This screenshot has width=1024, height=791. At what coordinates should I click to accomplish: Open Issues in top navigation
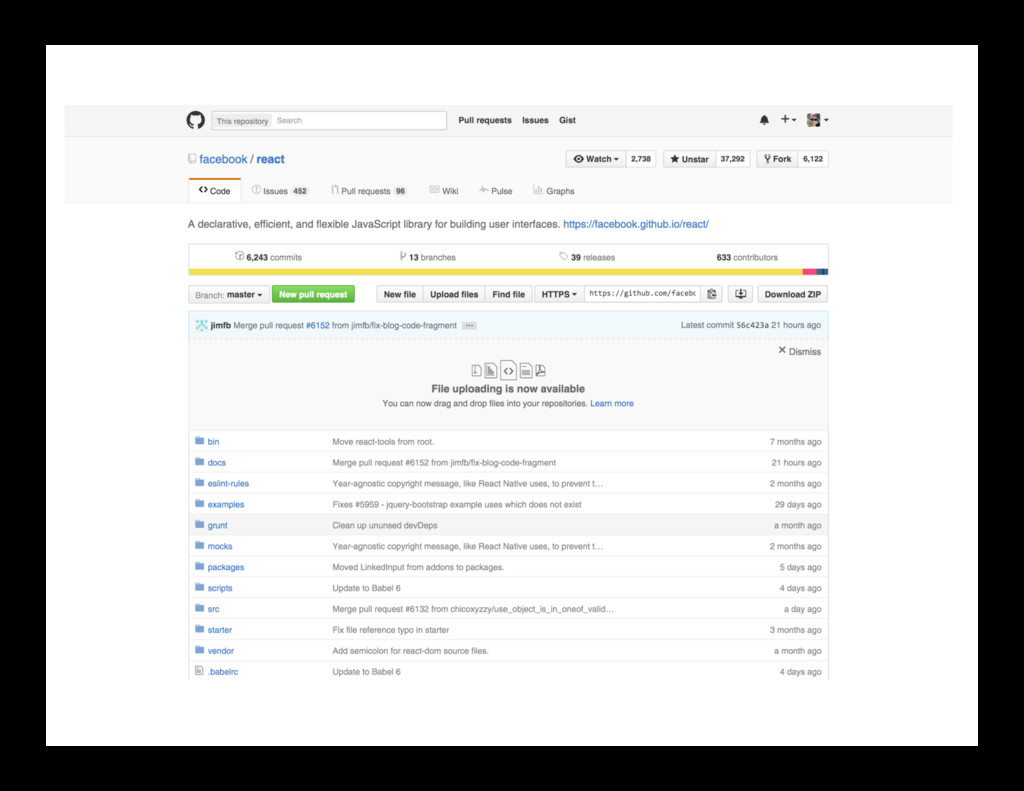(535, 120)
